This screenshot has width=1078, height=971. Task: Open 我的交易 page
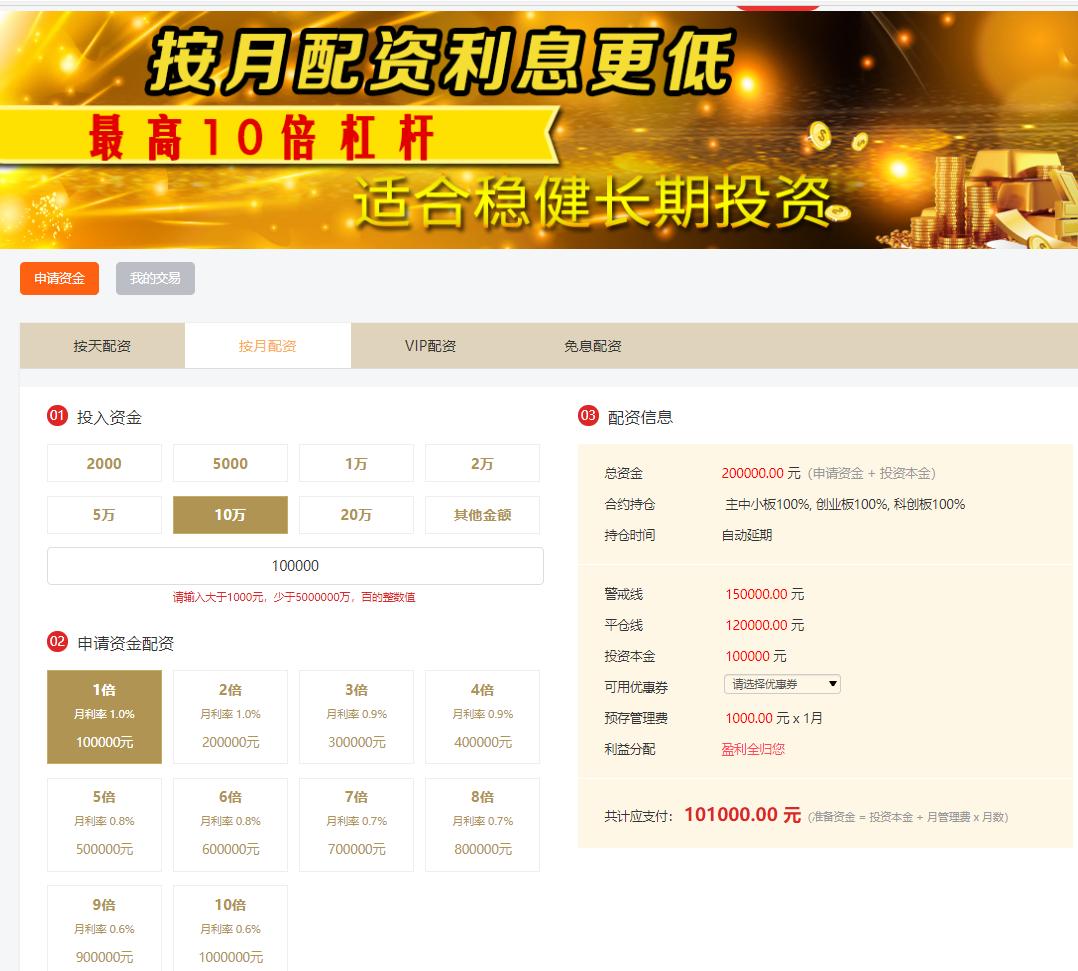coord(155,278)
